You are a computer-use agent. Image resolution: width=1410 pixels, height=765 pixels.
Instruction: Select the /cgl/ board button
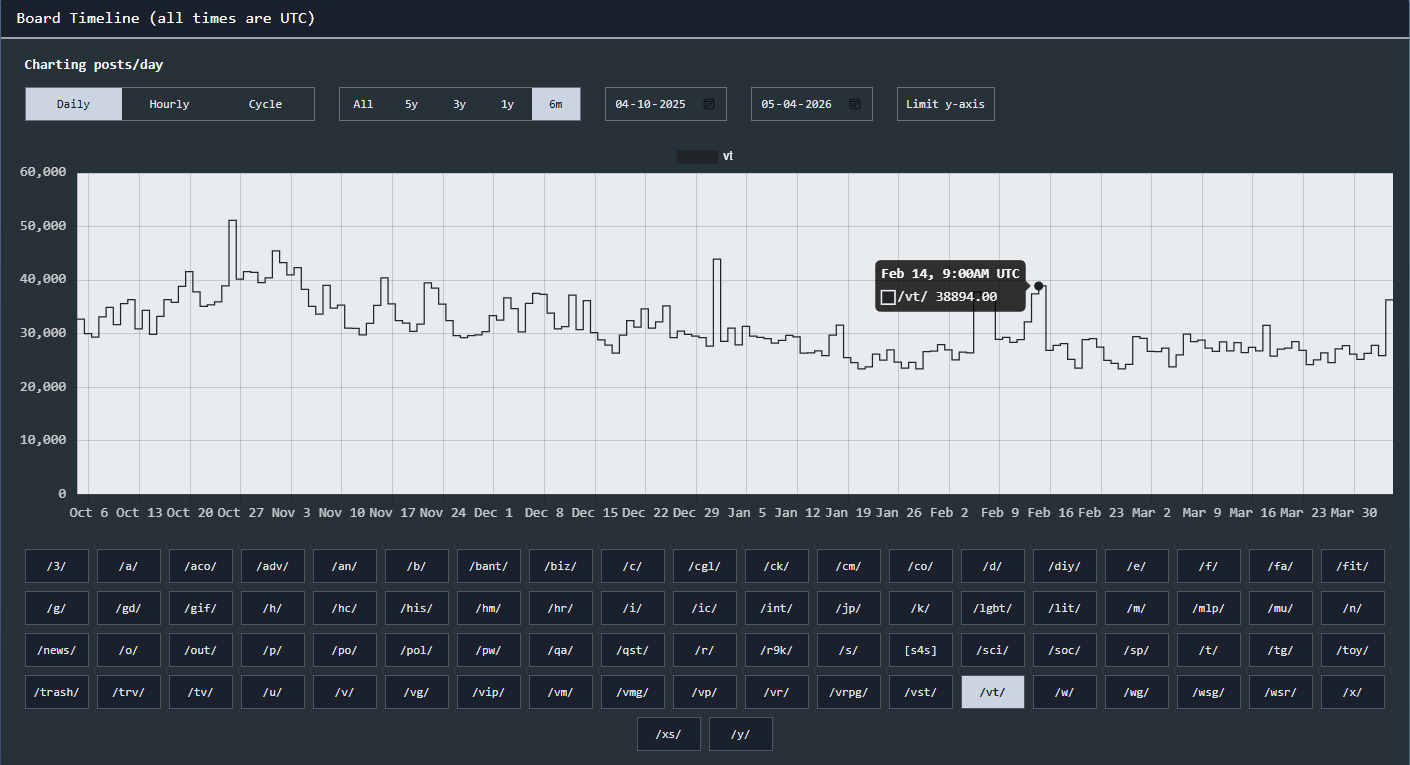tap(705, 566)
